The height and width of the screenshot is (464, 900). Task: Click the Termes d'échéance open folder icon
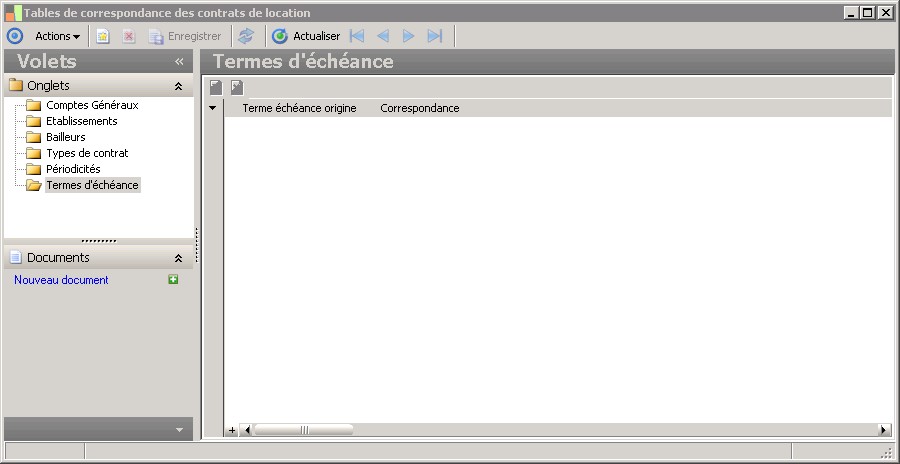(34, 185)
